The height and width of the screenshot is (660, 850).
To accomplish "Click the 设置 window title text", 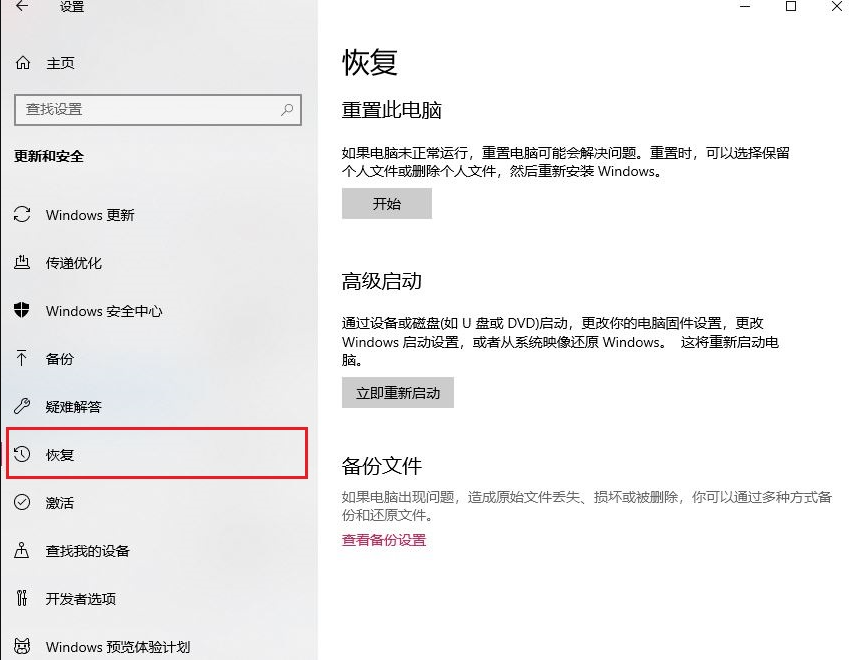I will click(x=72, y=7).
